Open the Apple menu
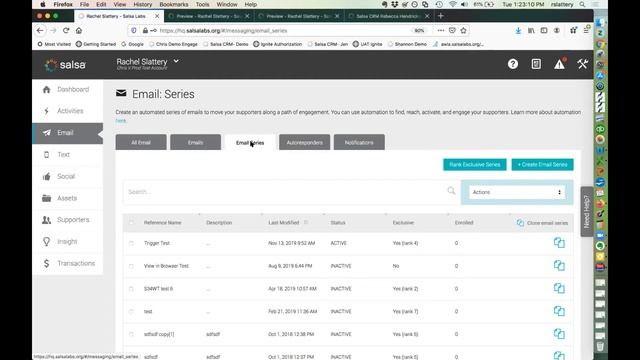 [42, 4]
